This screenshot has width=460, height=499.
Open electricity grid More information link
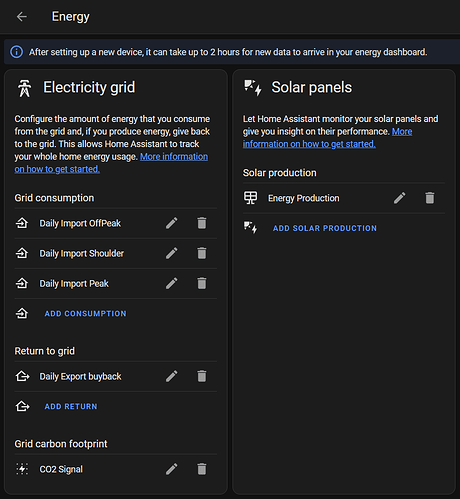click(111, 163)
